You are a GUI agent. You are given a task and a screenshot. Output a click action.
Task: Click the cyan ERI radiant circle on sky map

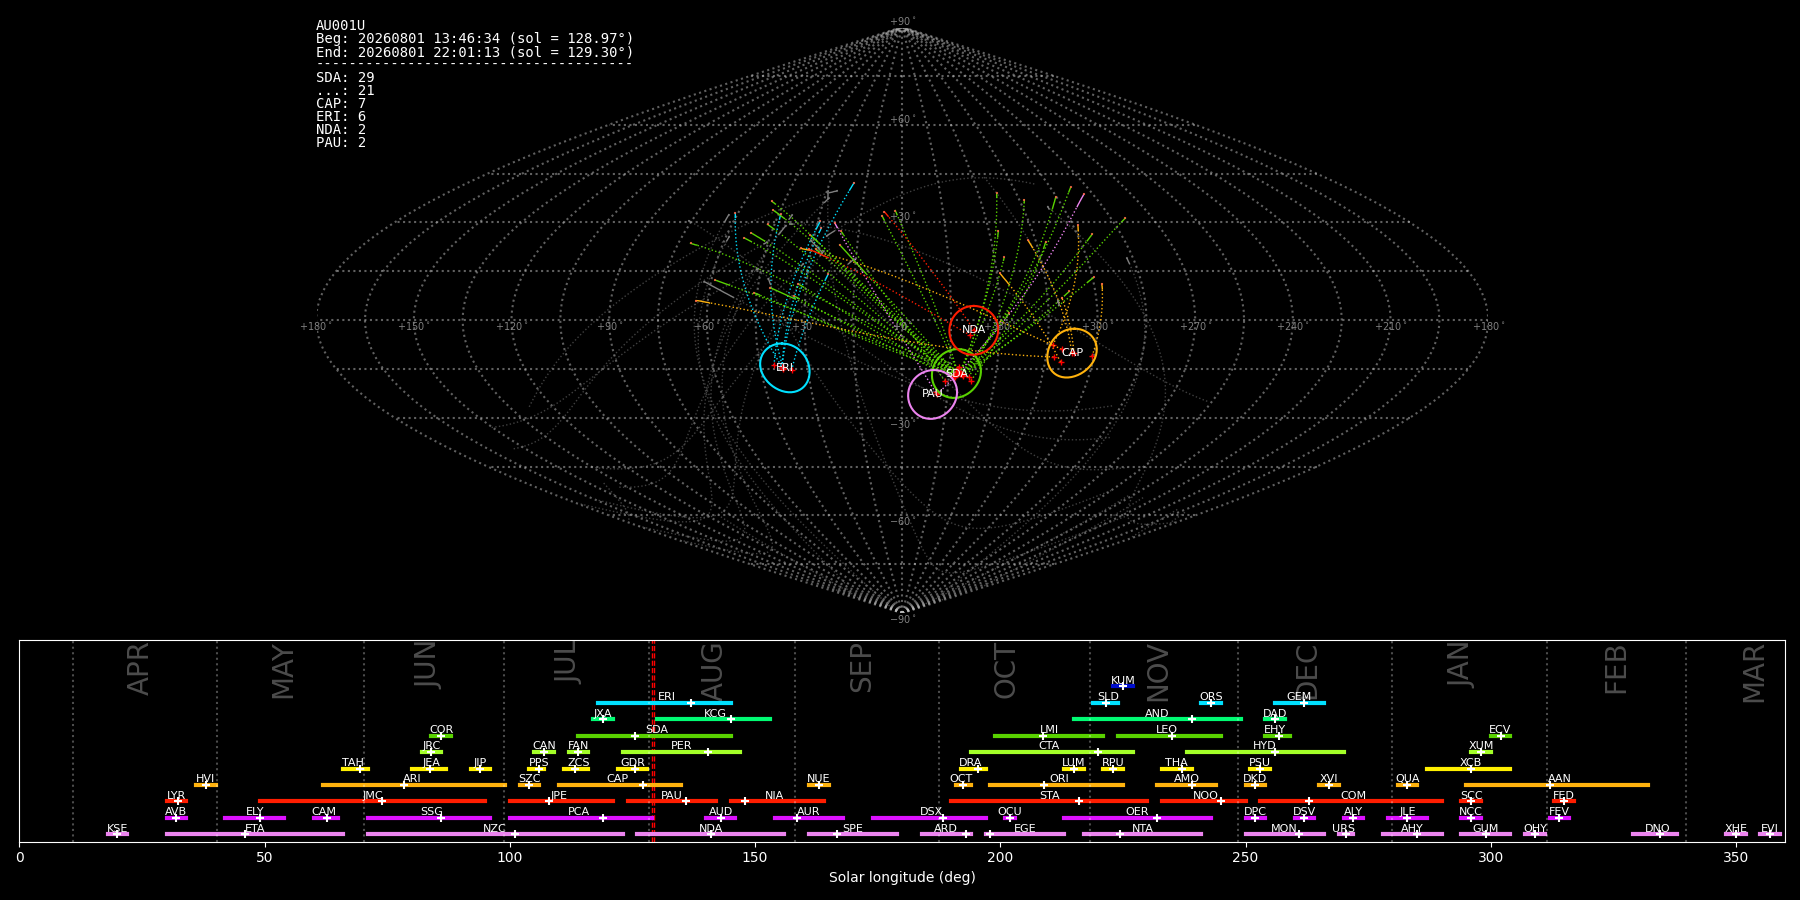click(784, 367)
